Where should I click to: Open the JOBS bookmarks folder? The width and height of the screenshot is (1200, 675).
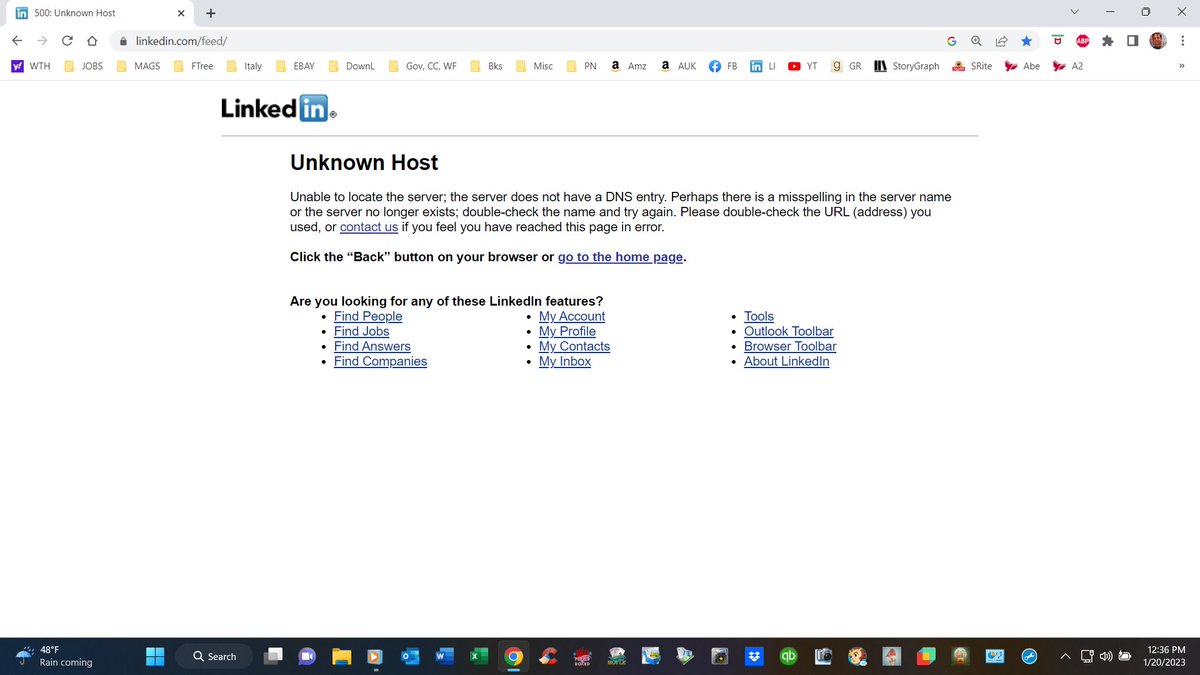tap(83, 66)
